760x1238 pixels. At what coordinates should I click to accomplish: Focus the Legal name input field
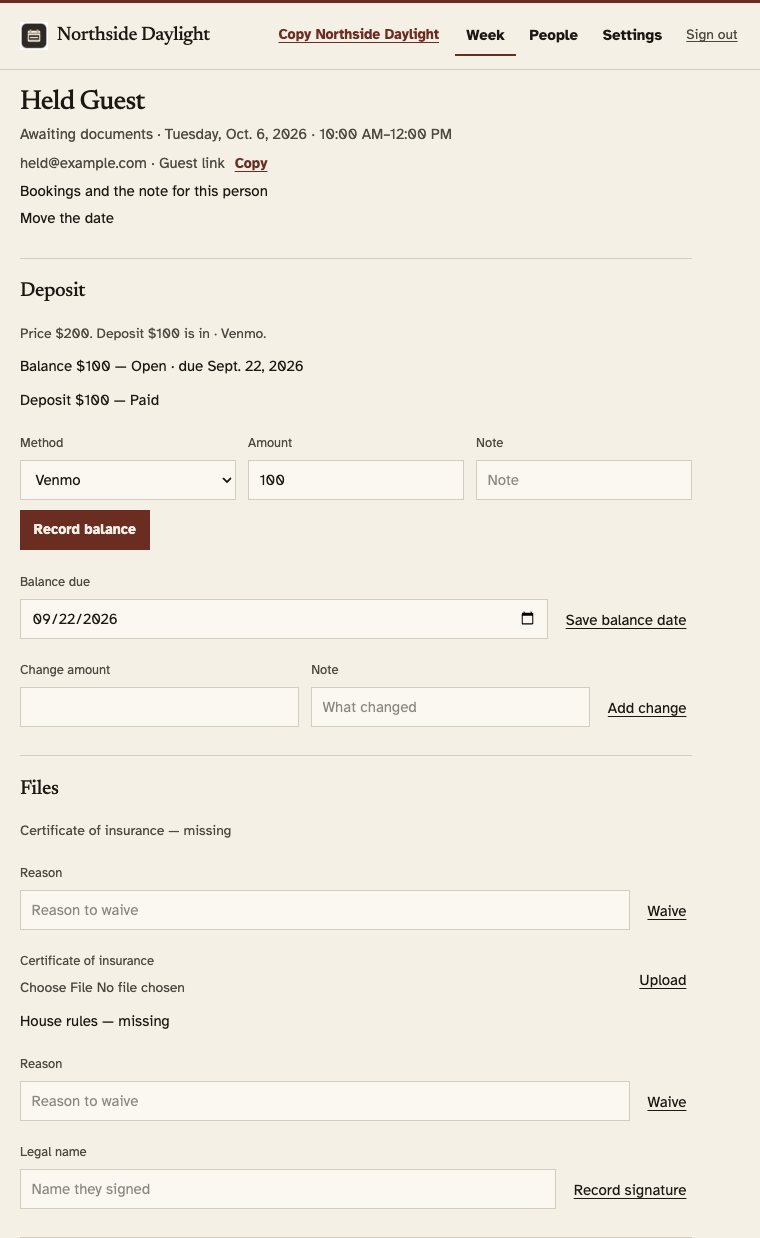(288, 1189)
